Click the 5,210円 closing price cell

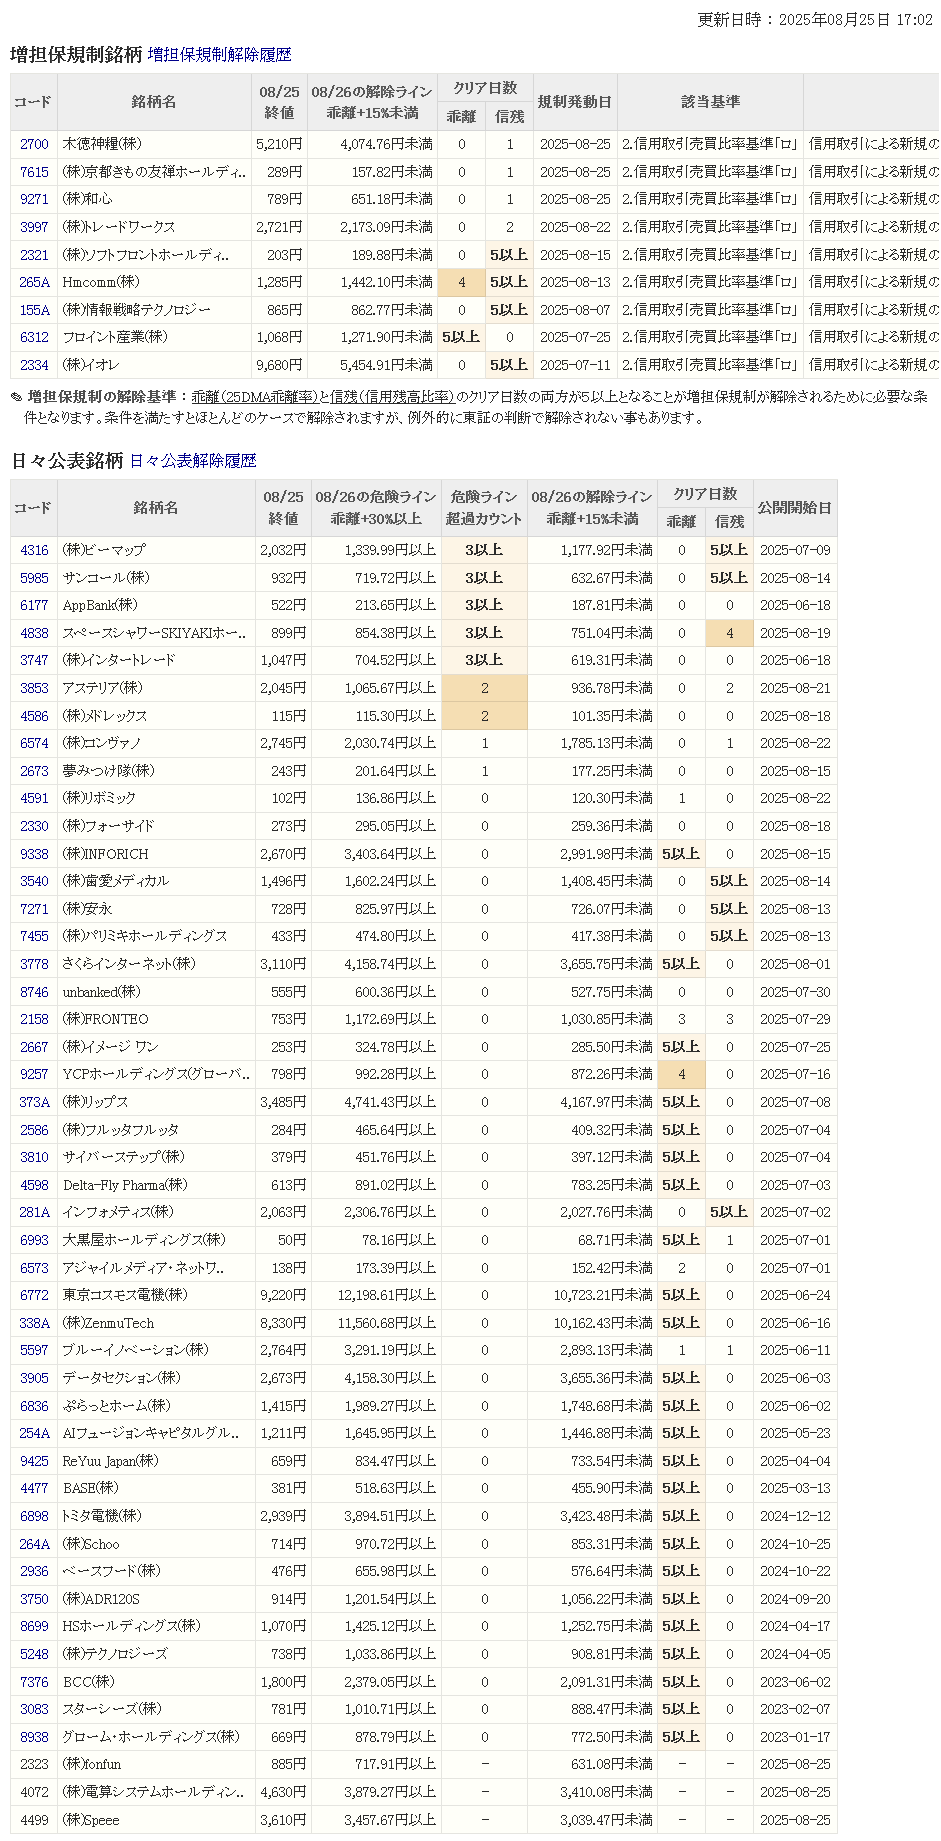(279, 144)
